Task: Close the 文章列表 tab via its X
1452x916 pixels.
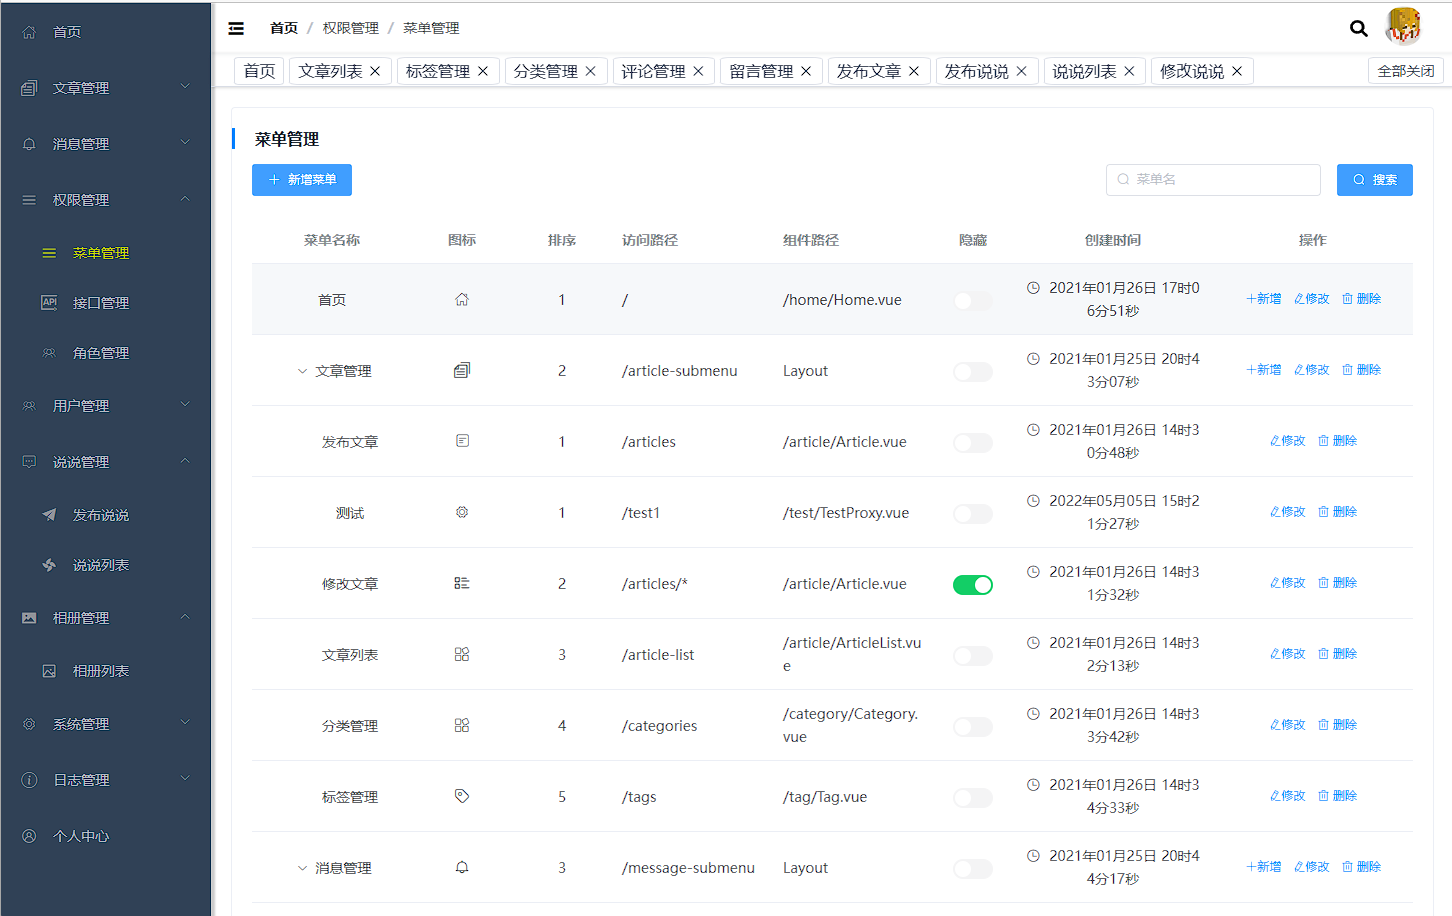Action: 375,71
